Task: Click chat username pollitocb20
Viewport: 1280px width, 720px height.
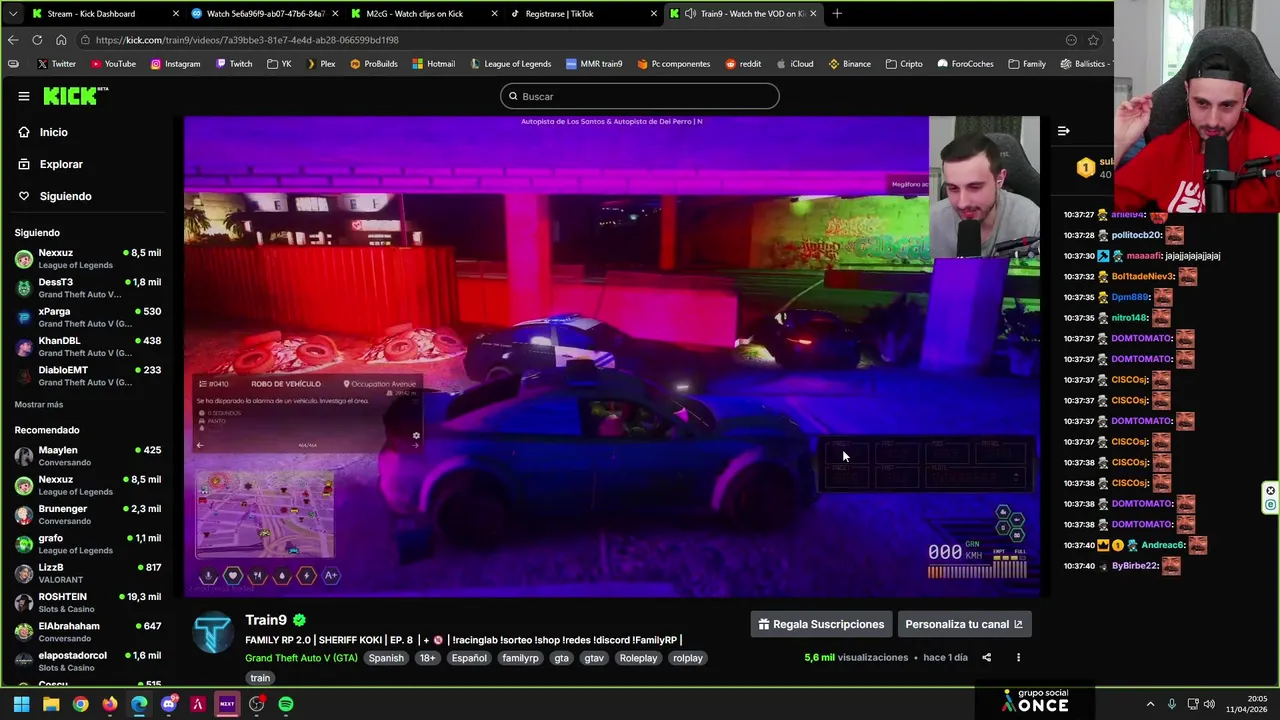Action: point(1136,235)
